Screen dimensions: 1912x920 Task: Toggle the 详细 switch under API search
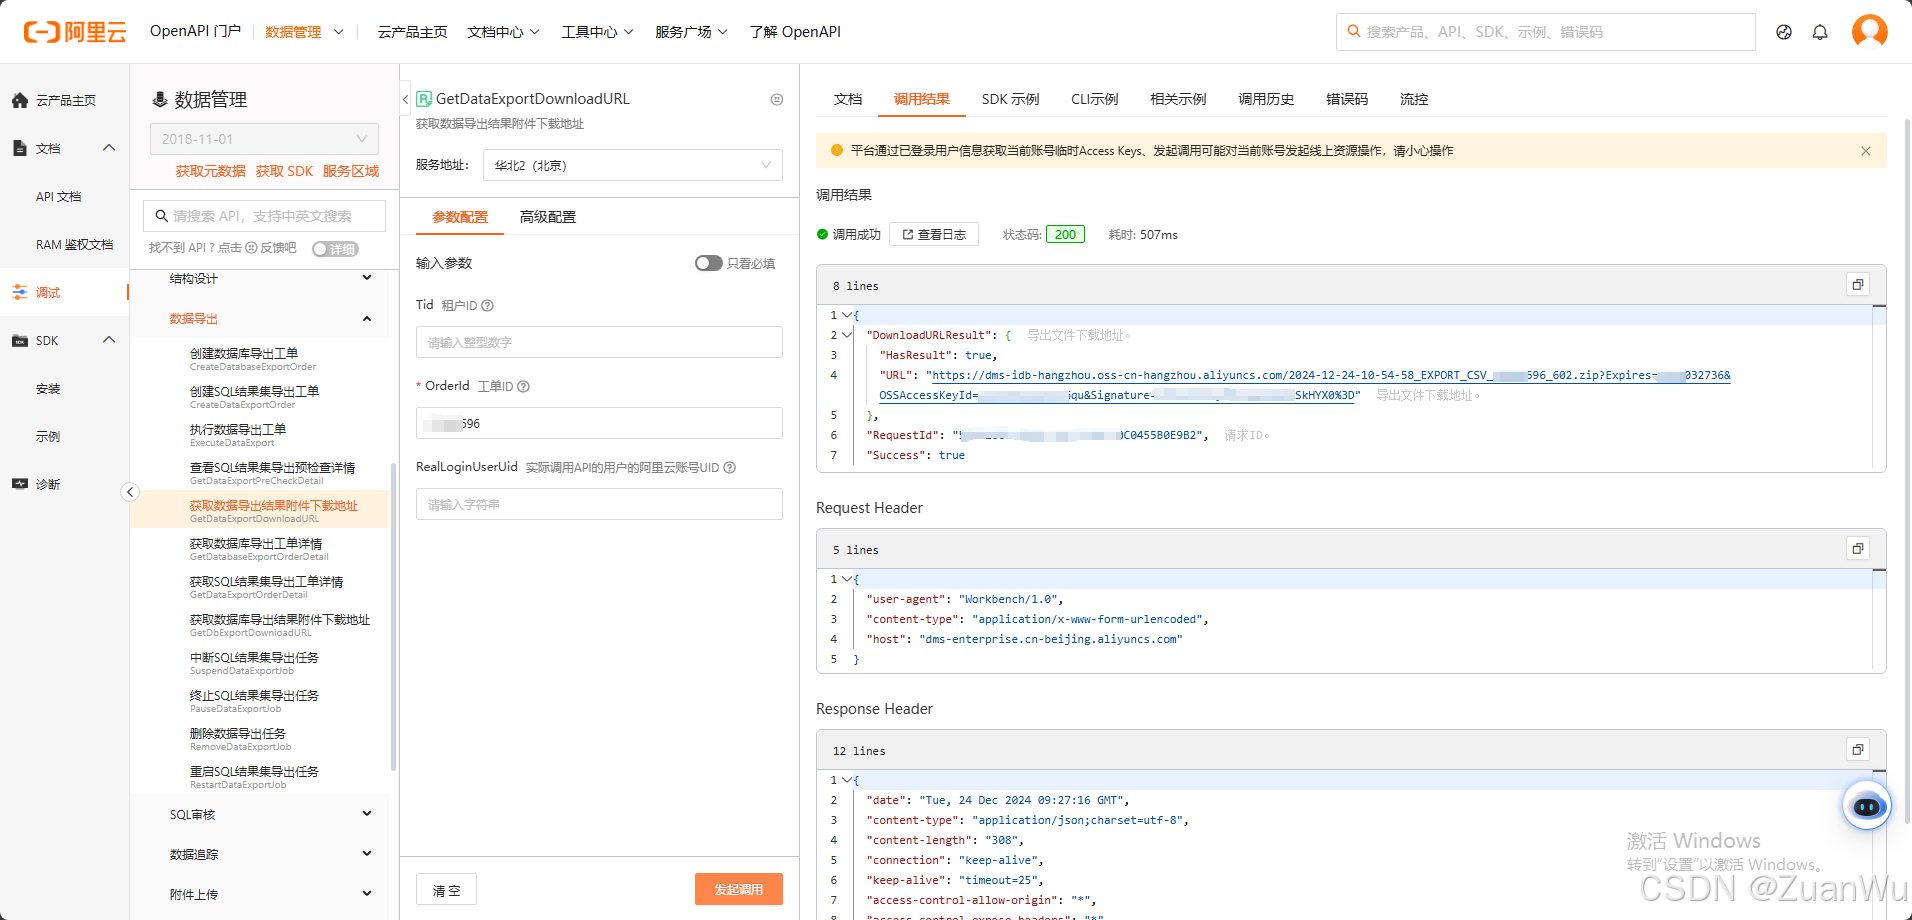pos(335,249)
